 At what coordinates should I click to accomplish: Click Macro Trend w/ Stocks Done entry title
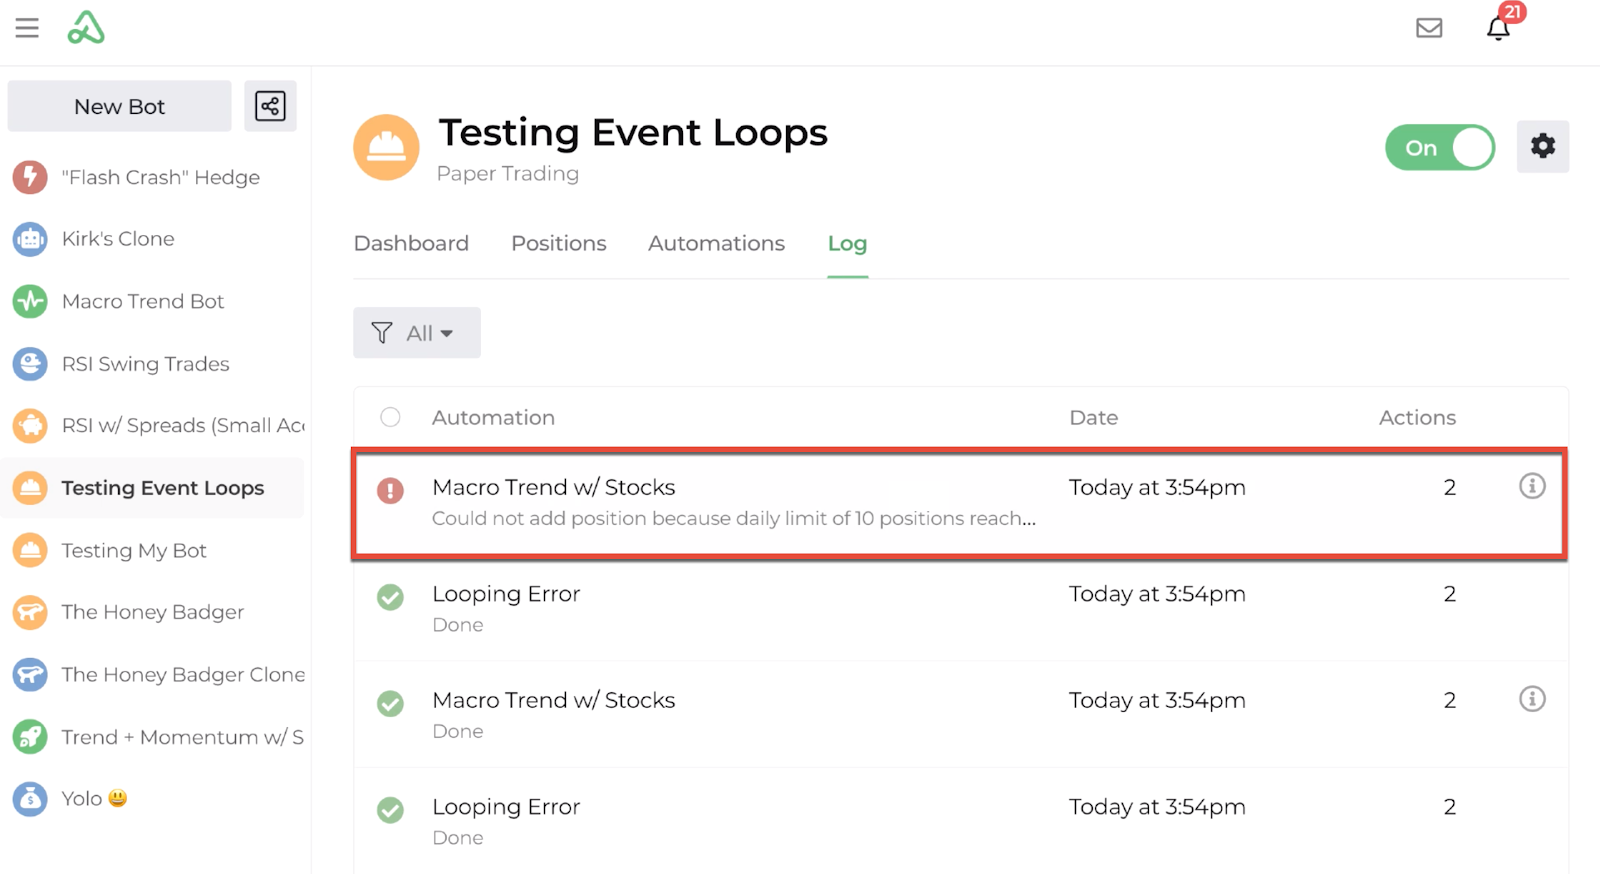pos(554,700)
